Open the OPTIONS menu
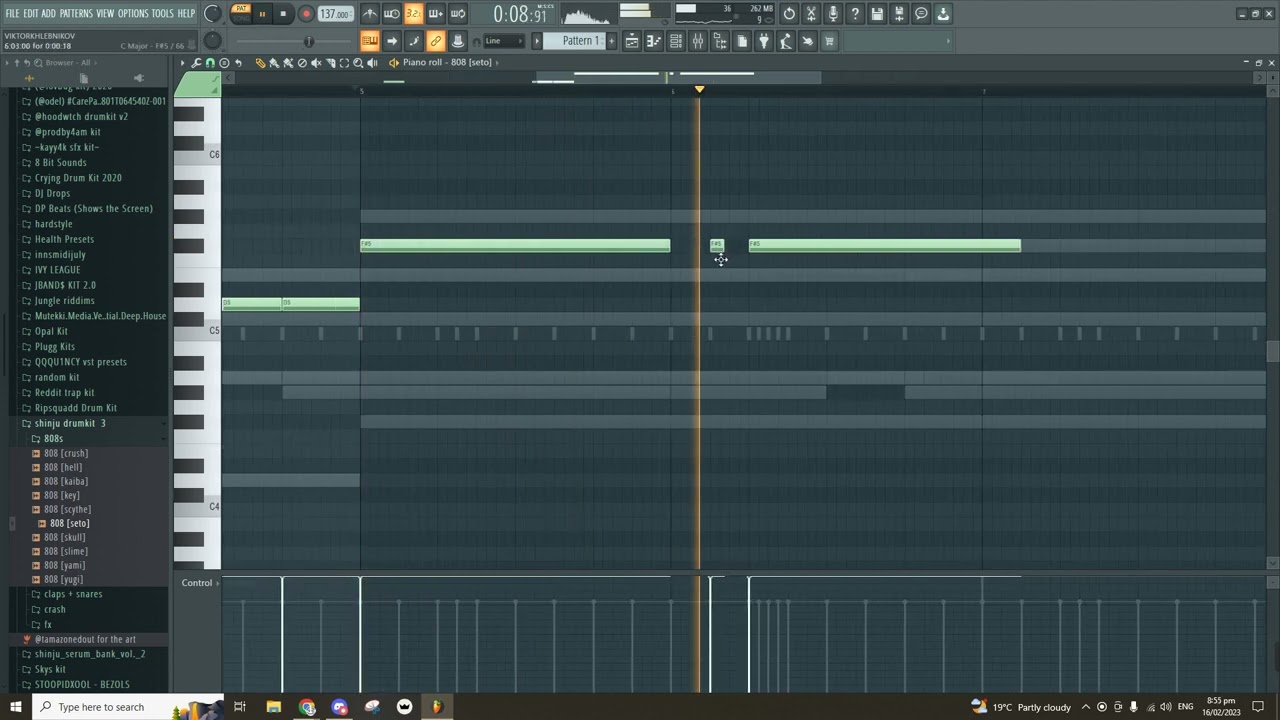The image size is (1280, 720). coord(133,13)
